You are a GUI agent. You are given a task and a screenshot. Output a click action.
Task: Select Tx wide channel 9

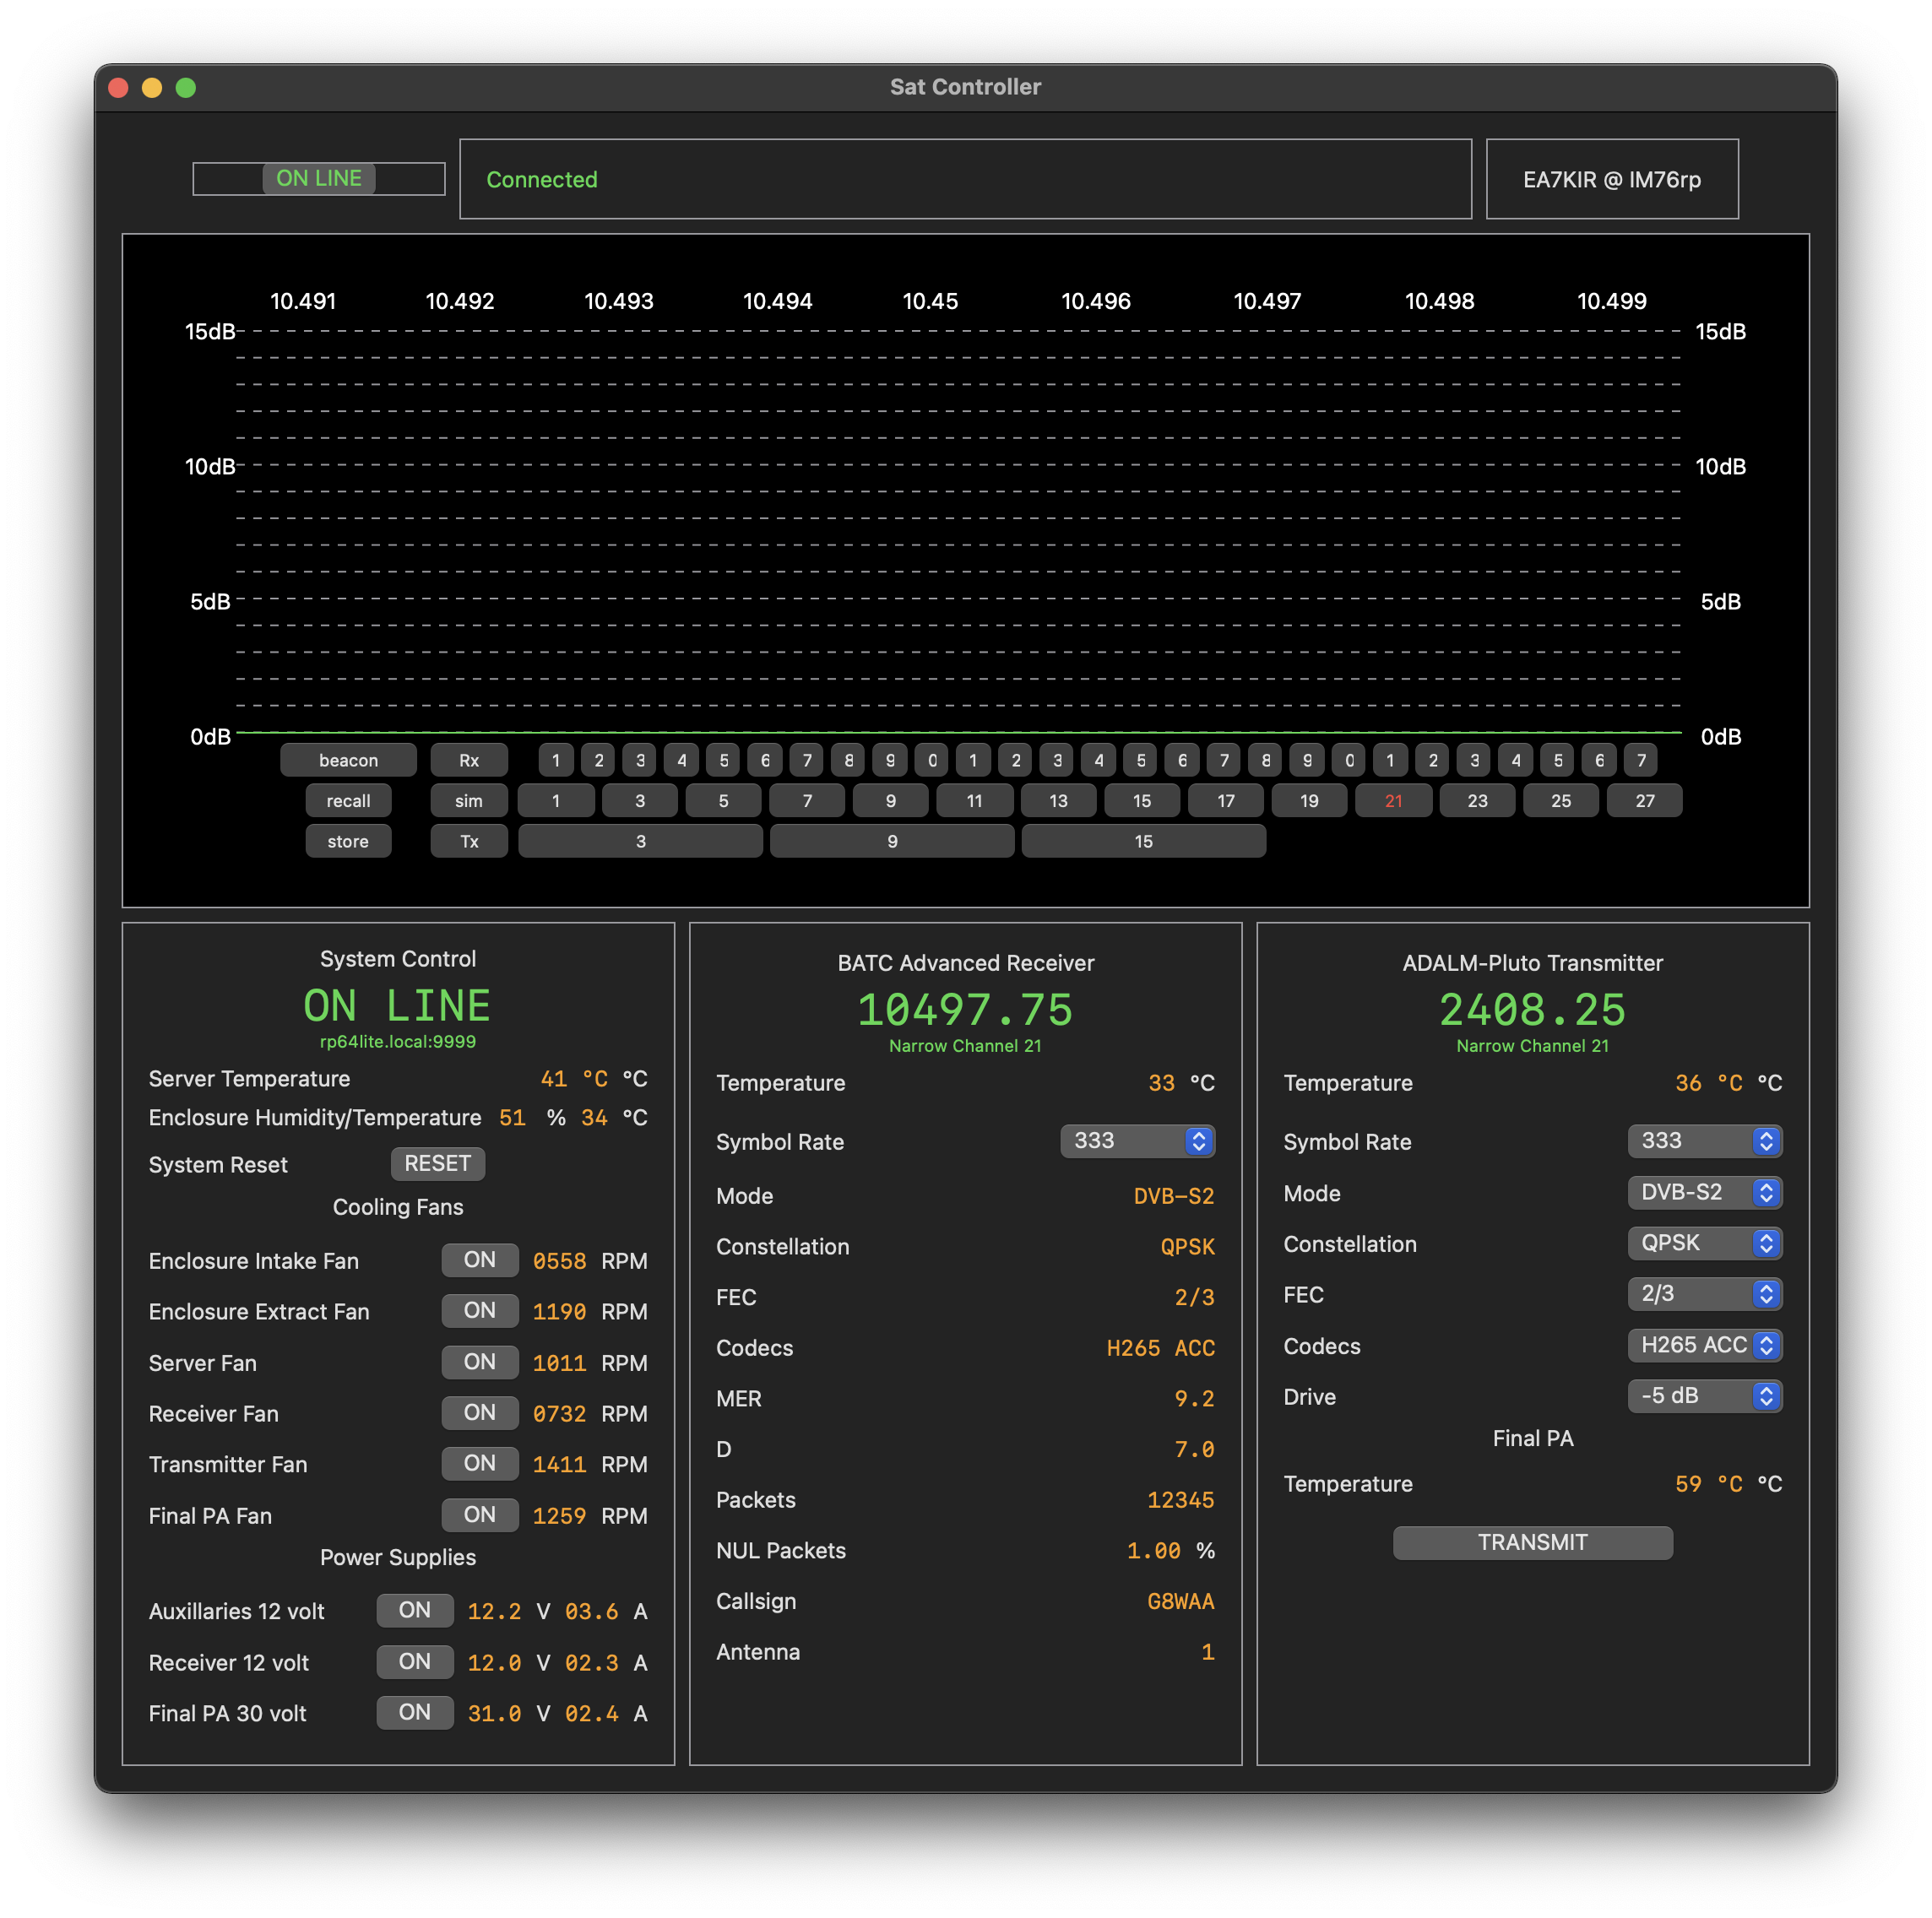click(x=891, y=841)
